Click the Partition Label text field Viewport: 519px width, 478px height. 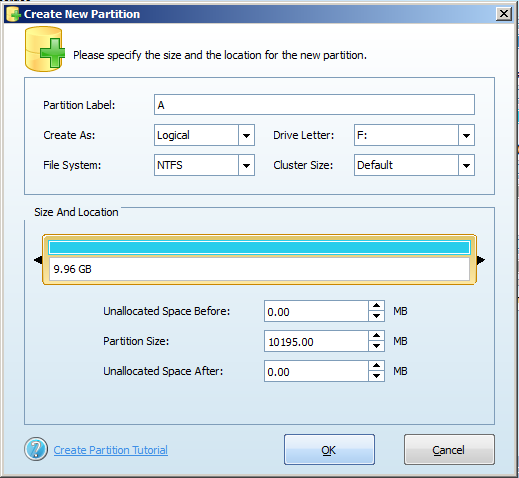coord(314,105)
